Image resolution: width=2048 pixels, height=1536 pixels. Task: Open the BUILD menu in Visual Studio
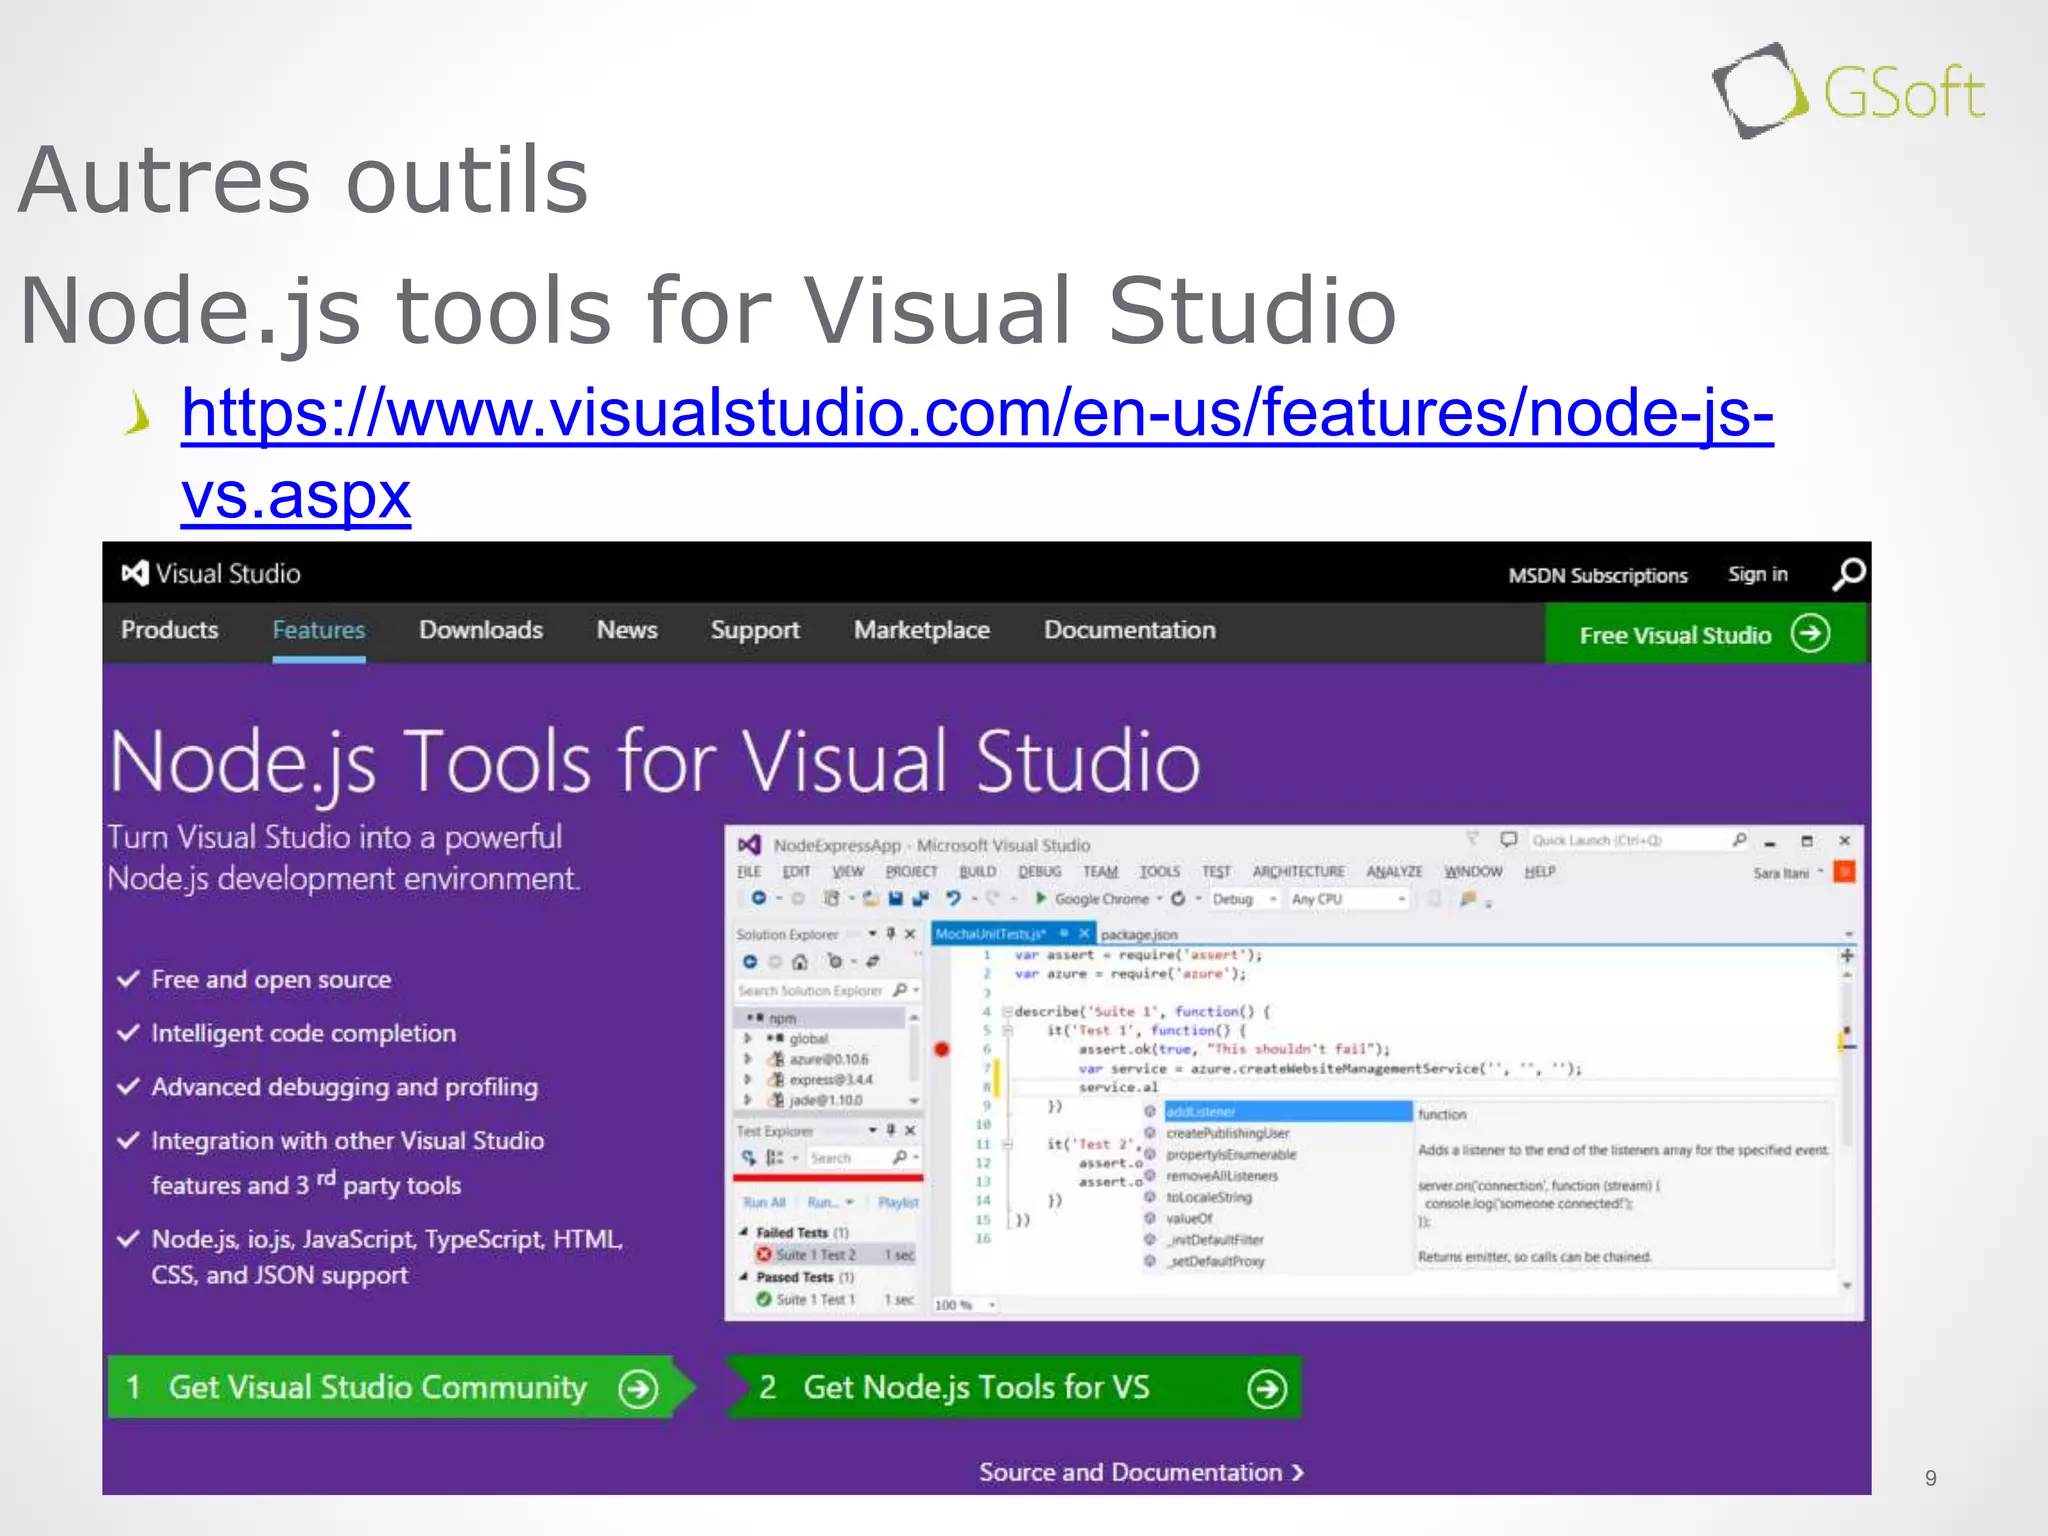pyautogui.click(x=977, y=872)
